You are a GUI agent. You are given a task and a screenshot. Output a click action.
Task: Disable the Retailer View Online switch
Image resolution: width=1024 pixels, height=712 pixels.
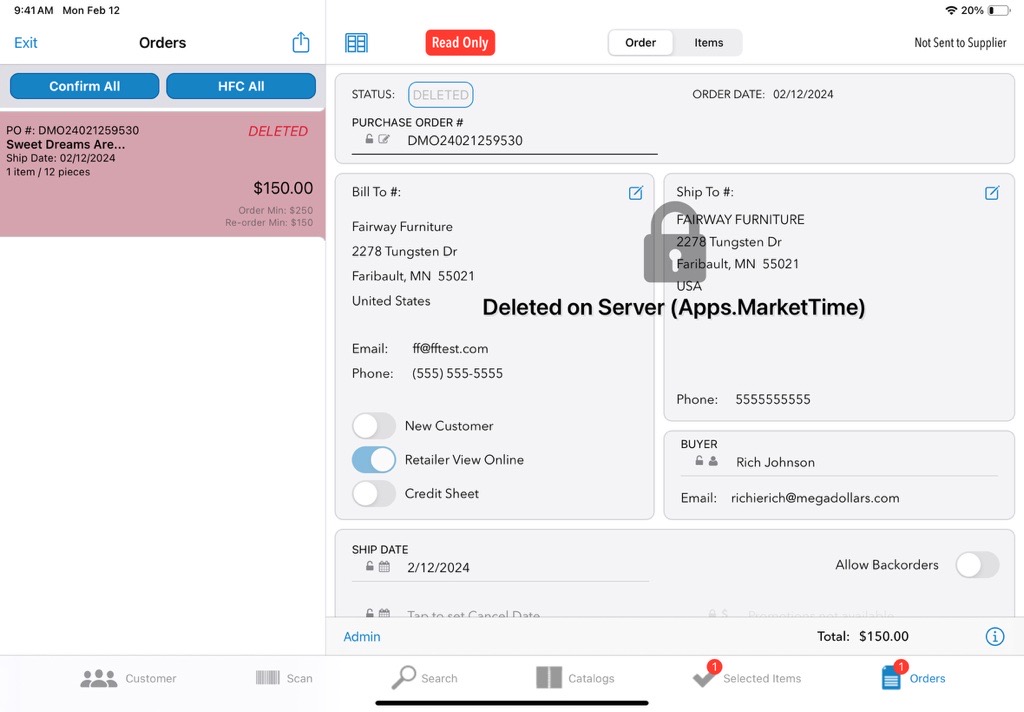click(x=374, y=460)
